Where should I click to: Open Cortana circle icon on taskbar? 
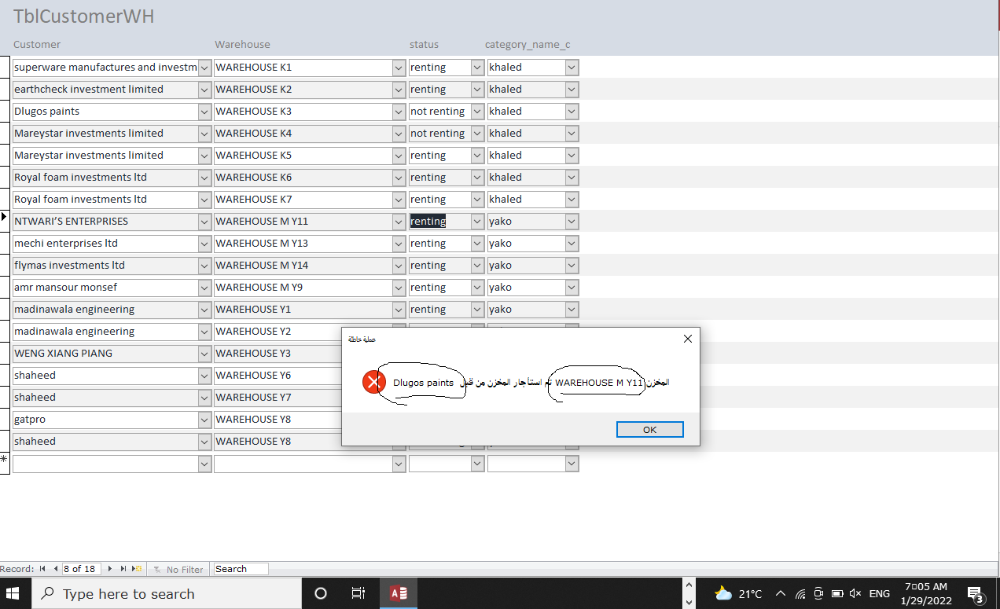(321, 594)
